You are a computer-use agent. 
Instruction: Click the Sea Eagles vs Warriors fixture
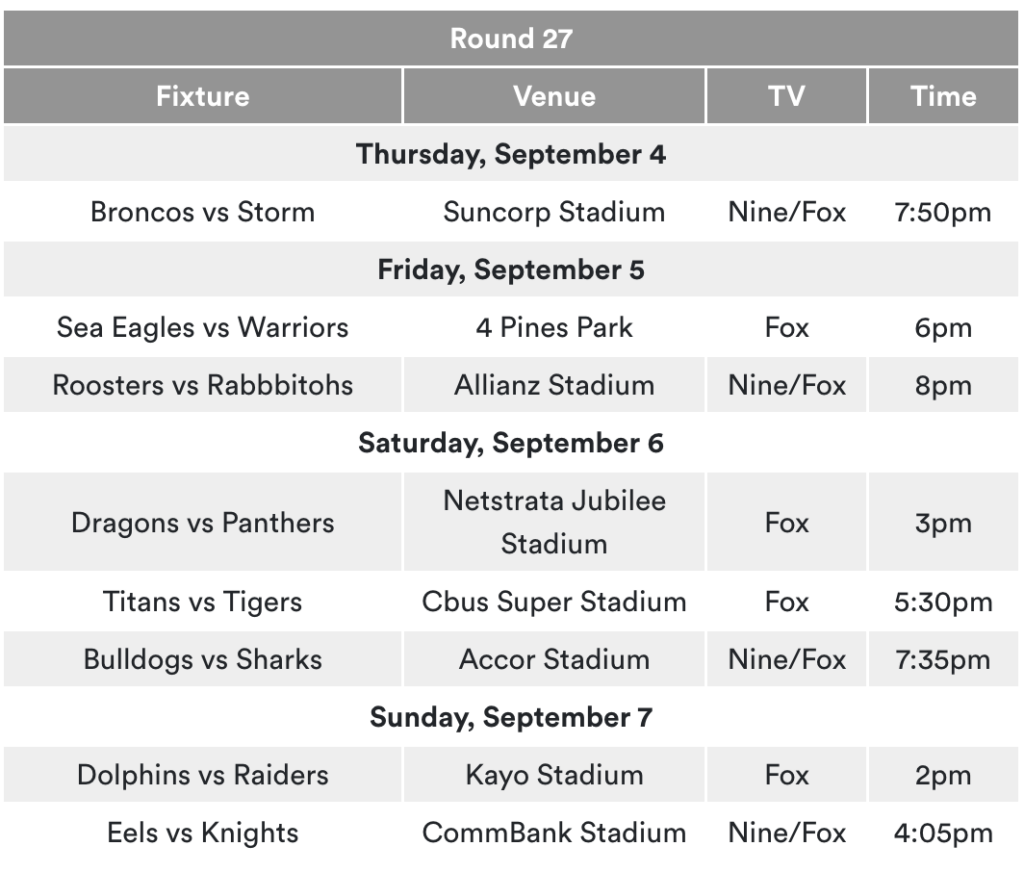pos(202,328)
